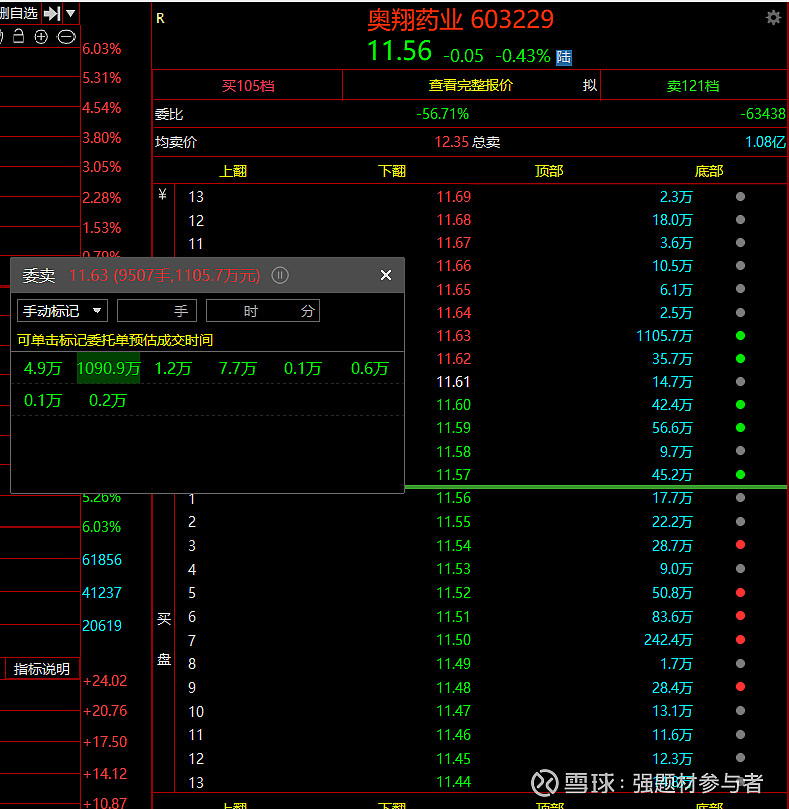Screen dimensions: 789x809
Task: Click buy price 11.51 at level 6
Action: [x=454, y=617]
